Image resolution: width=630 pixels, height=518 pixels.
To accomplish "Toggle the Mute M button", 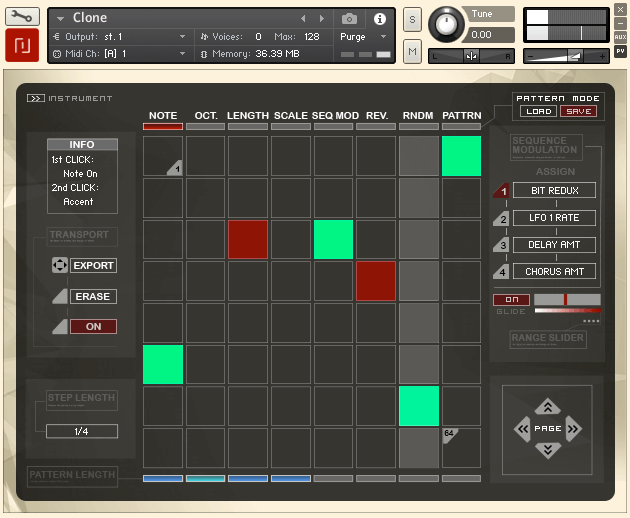I will (412, 51).
